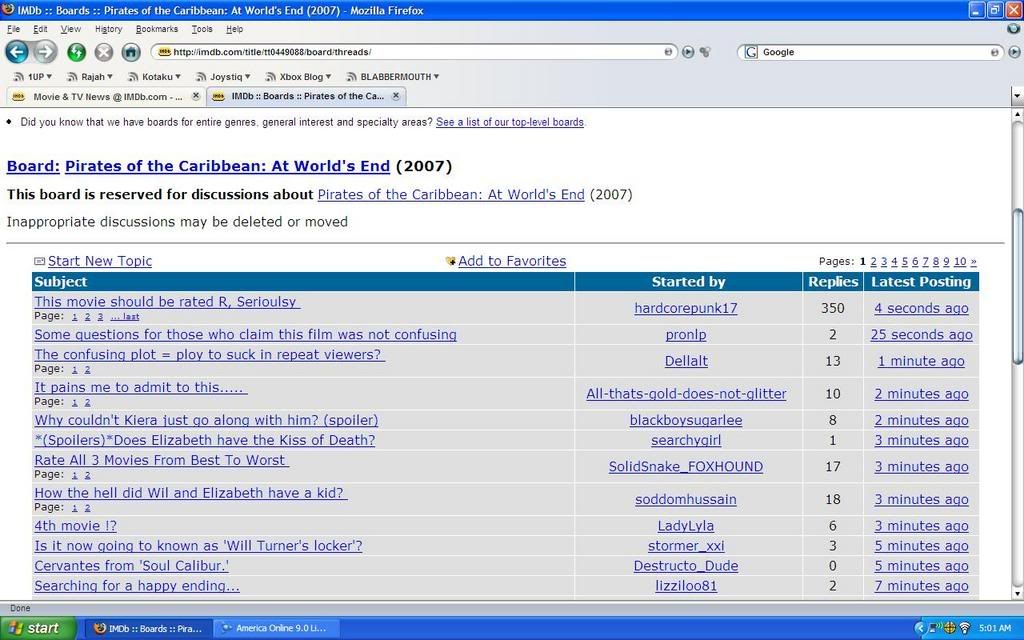The height and width of the screenshot is (640, 1024).
Task: Click the browser Forward arrow button
Action: (44, 52)
